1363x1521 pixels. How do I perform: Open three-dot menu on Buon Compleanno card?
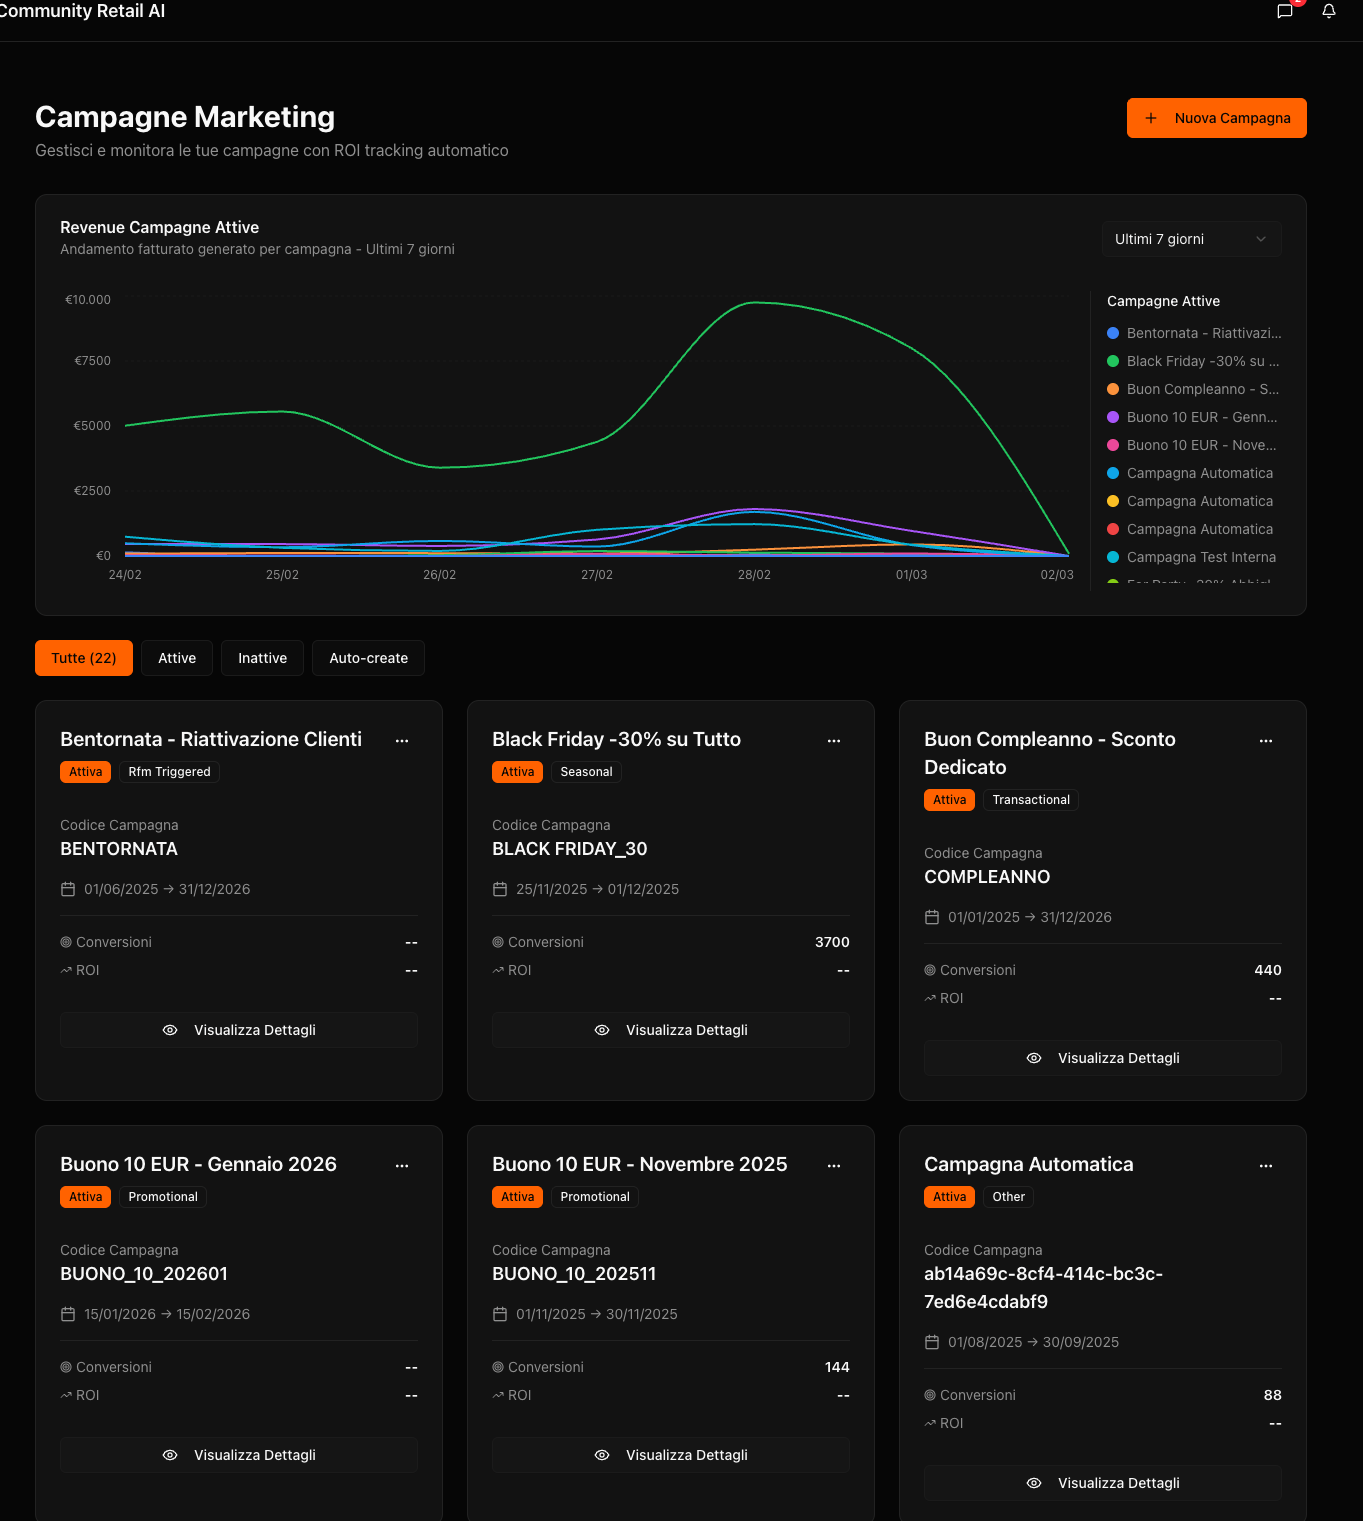pos(1266,741)
